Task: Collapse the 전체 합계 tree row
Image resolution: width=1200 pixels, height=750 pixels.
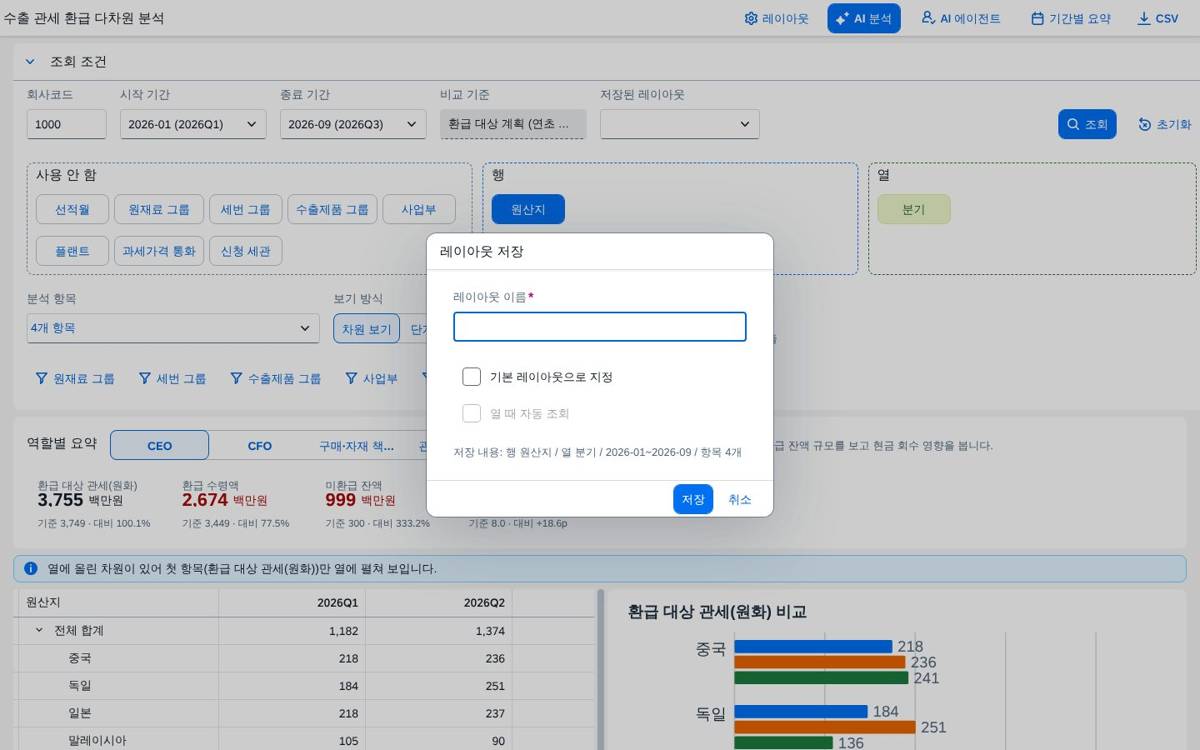Action: 39,631
